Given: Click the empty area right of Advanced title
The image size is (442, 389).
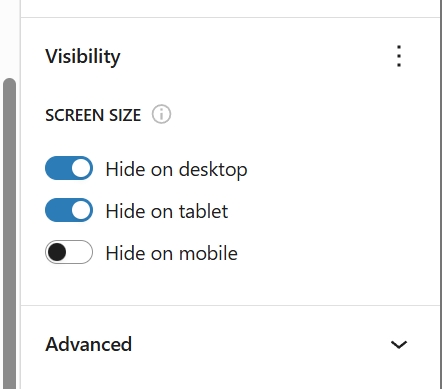Looking at the screenshot, I should point(260,344).
